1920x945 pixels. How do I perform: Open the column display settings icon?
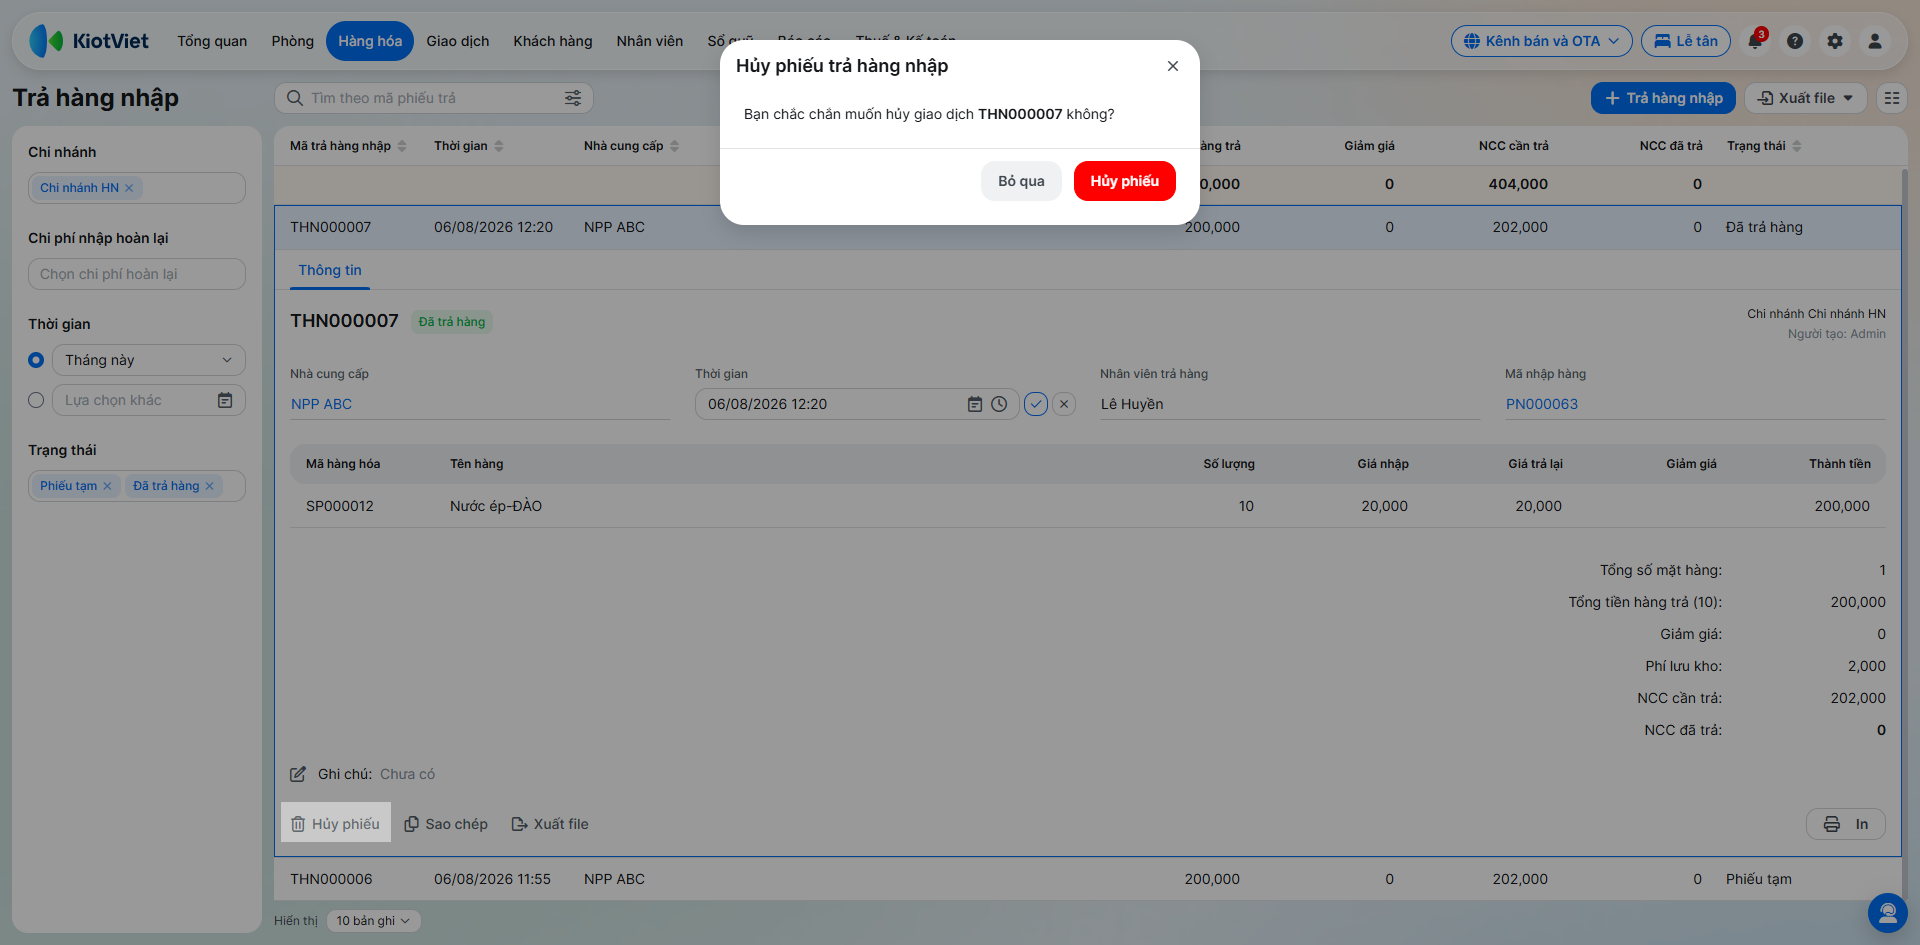tap(1892, 98)
